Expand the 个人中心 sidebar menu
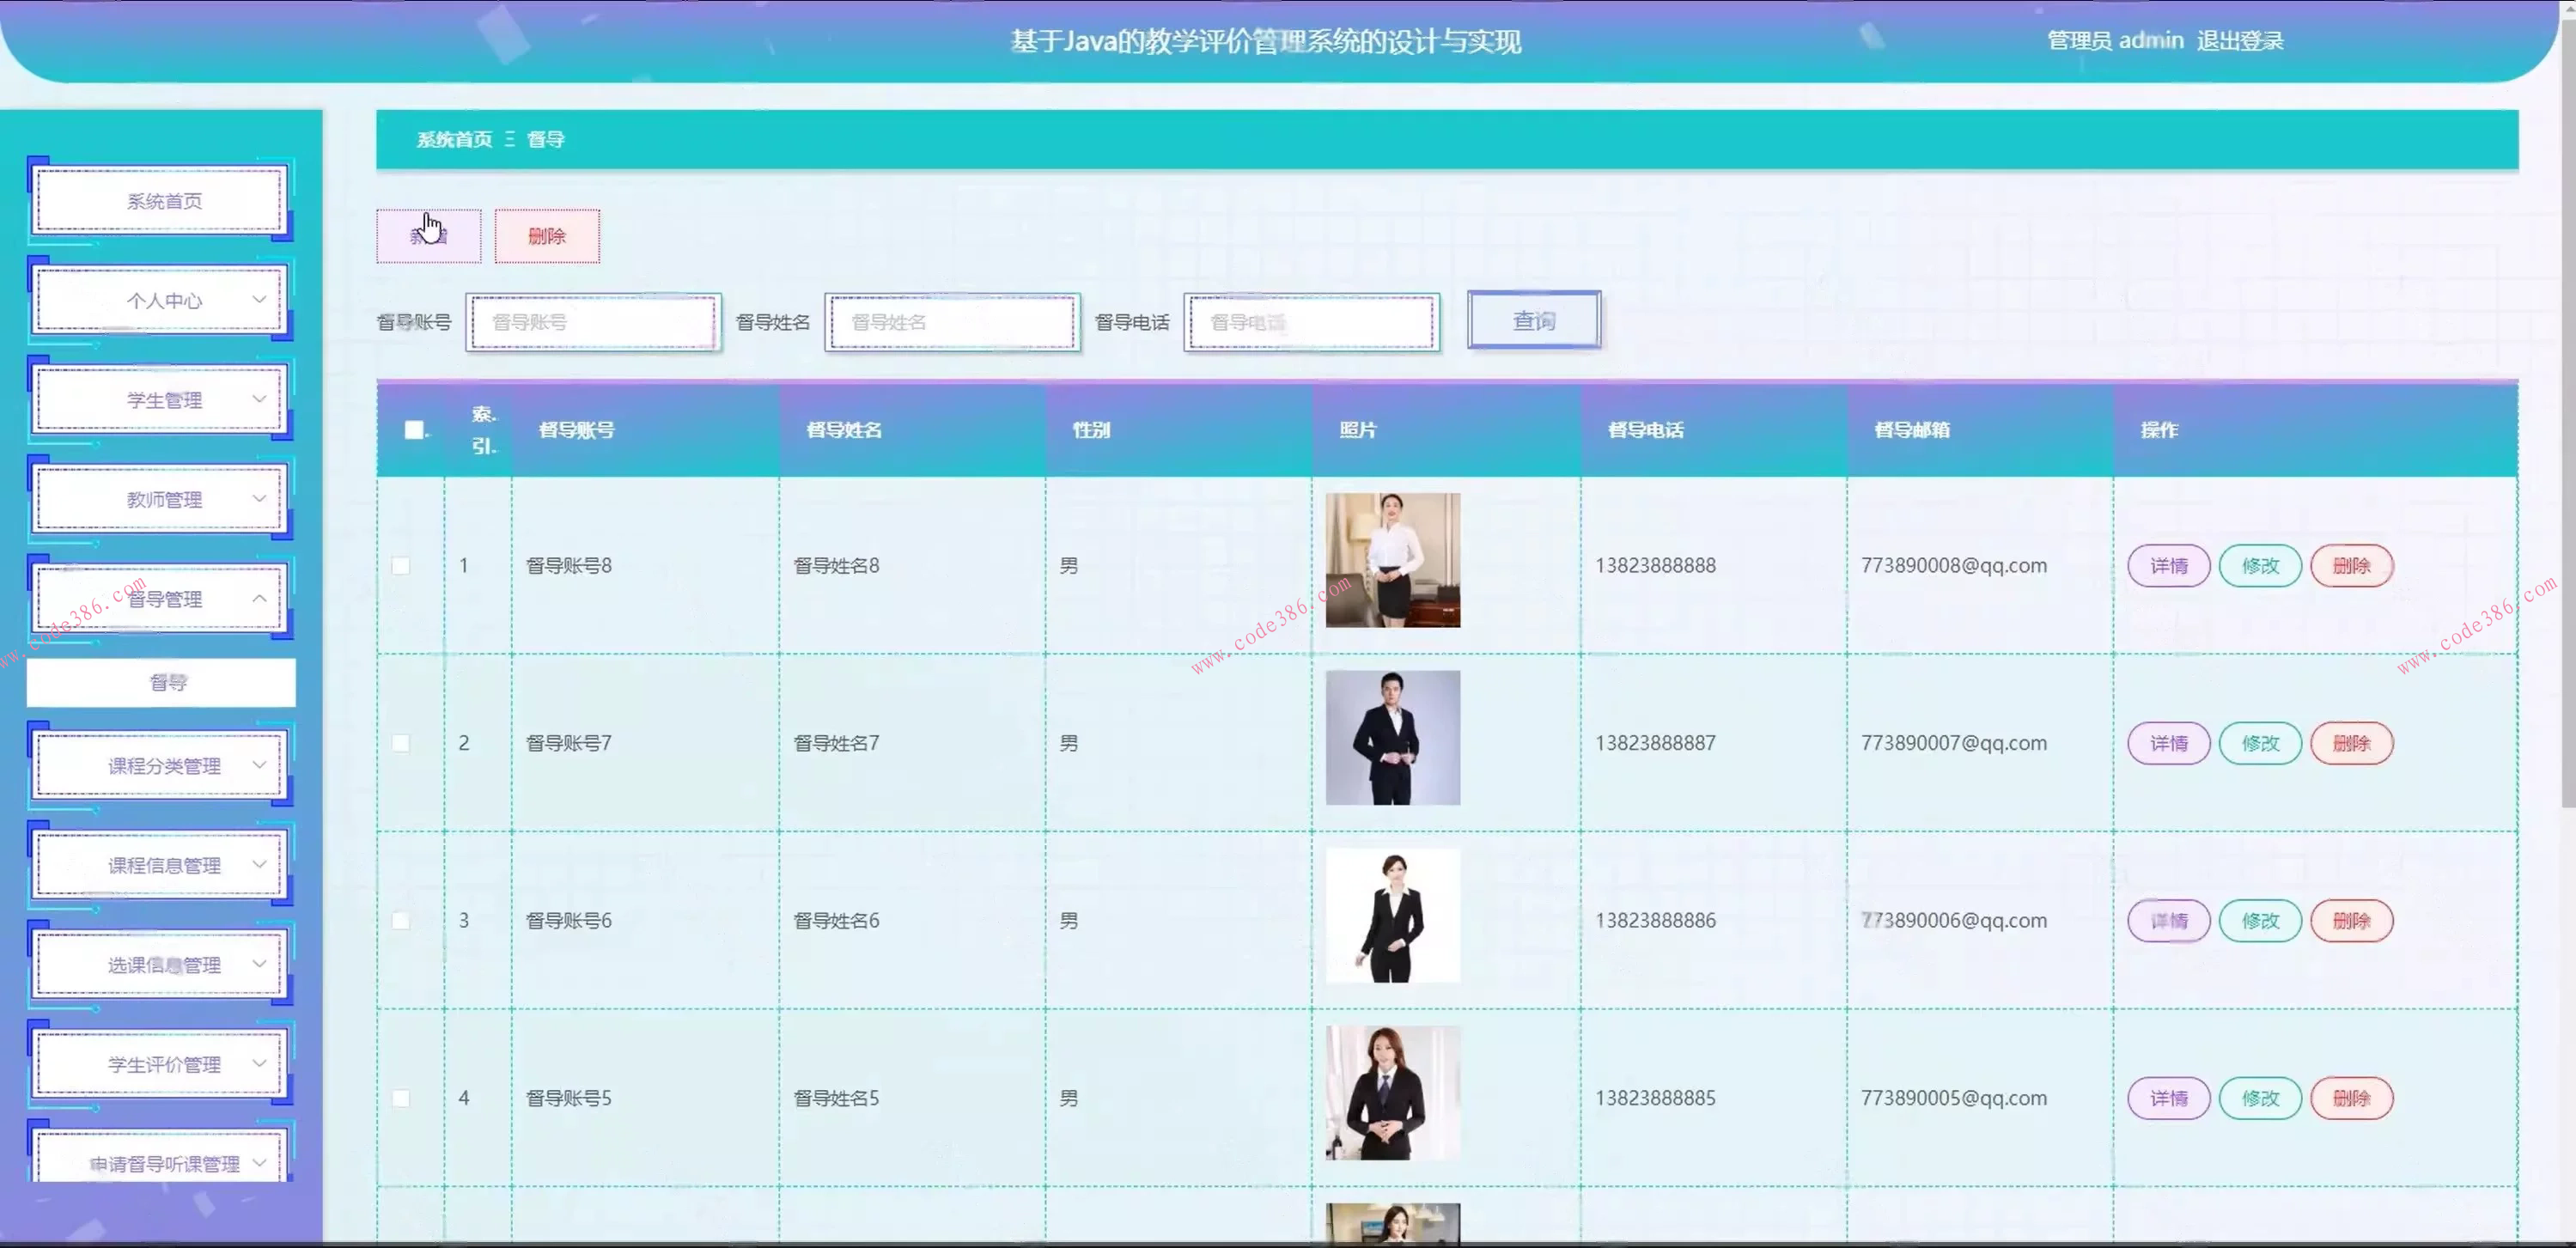 [x=162, y=300]
